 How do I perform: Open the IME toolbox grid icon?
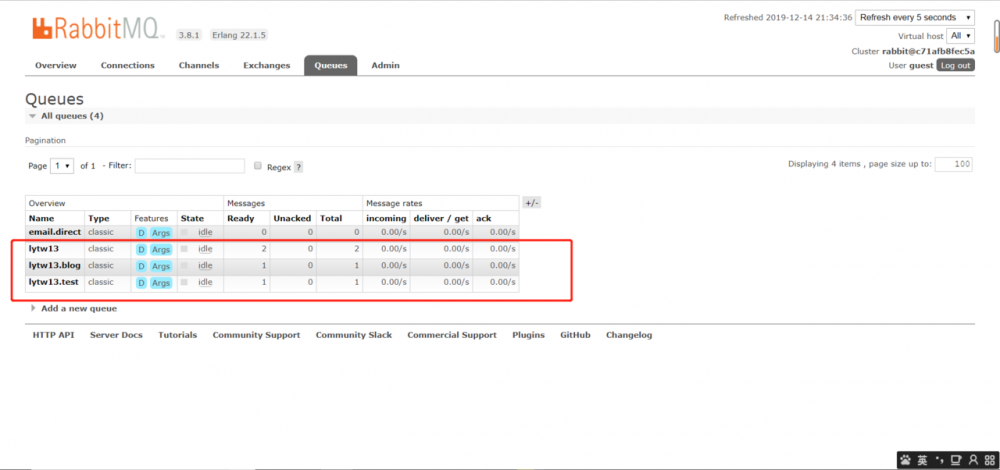989,460
